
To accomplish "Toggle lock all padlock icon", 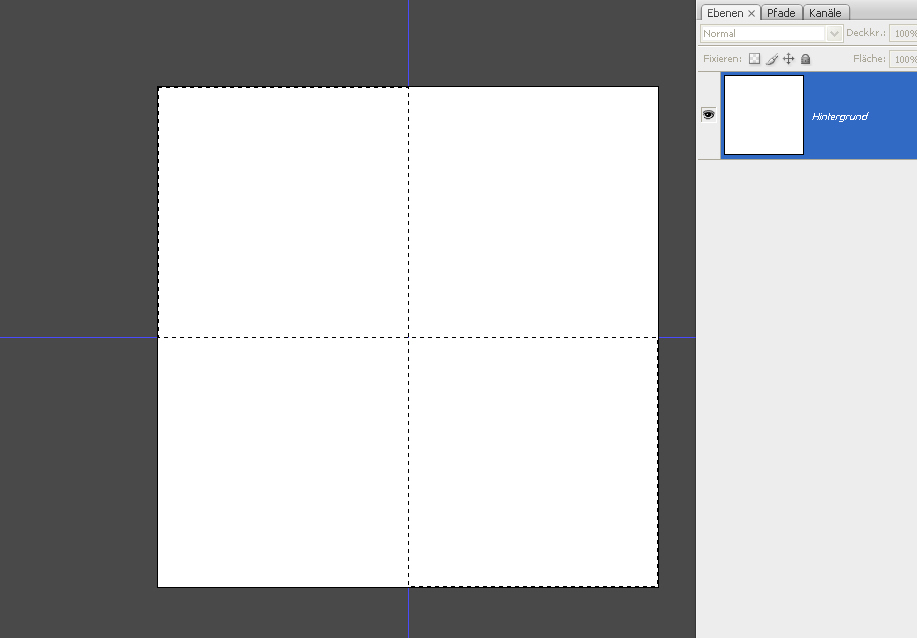I will [805, 58].
